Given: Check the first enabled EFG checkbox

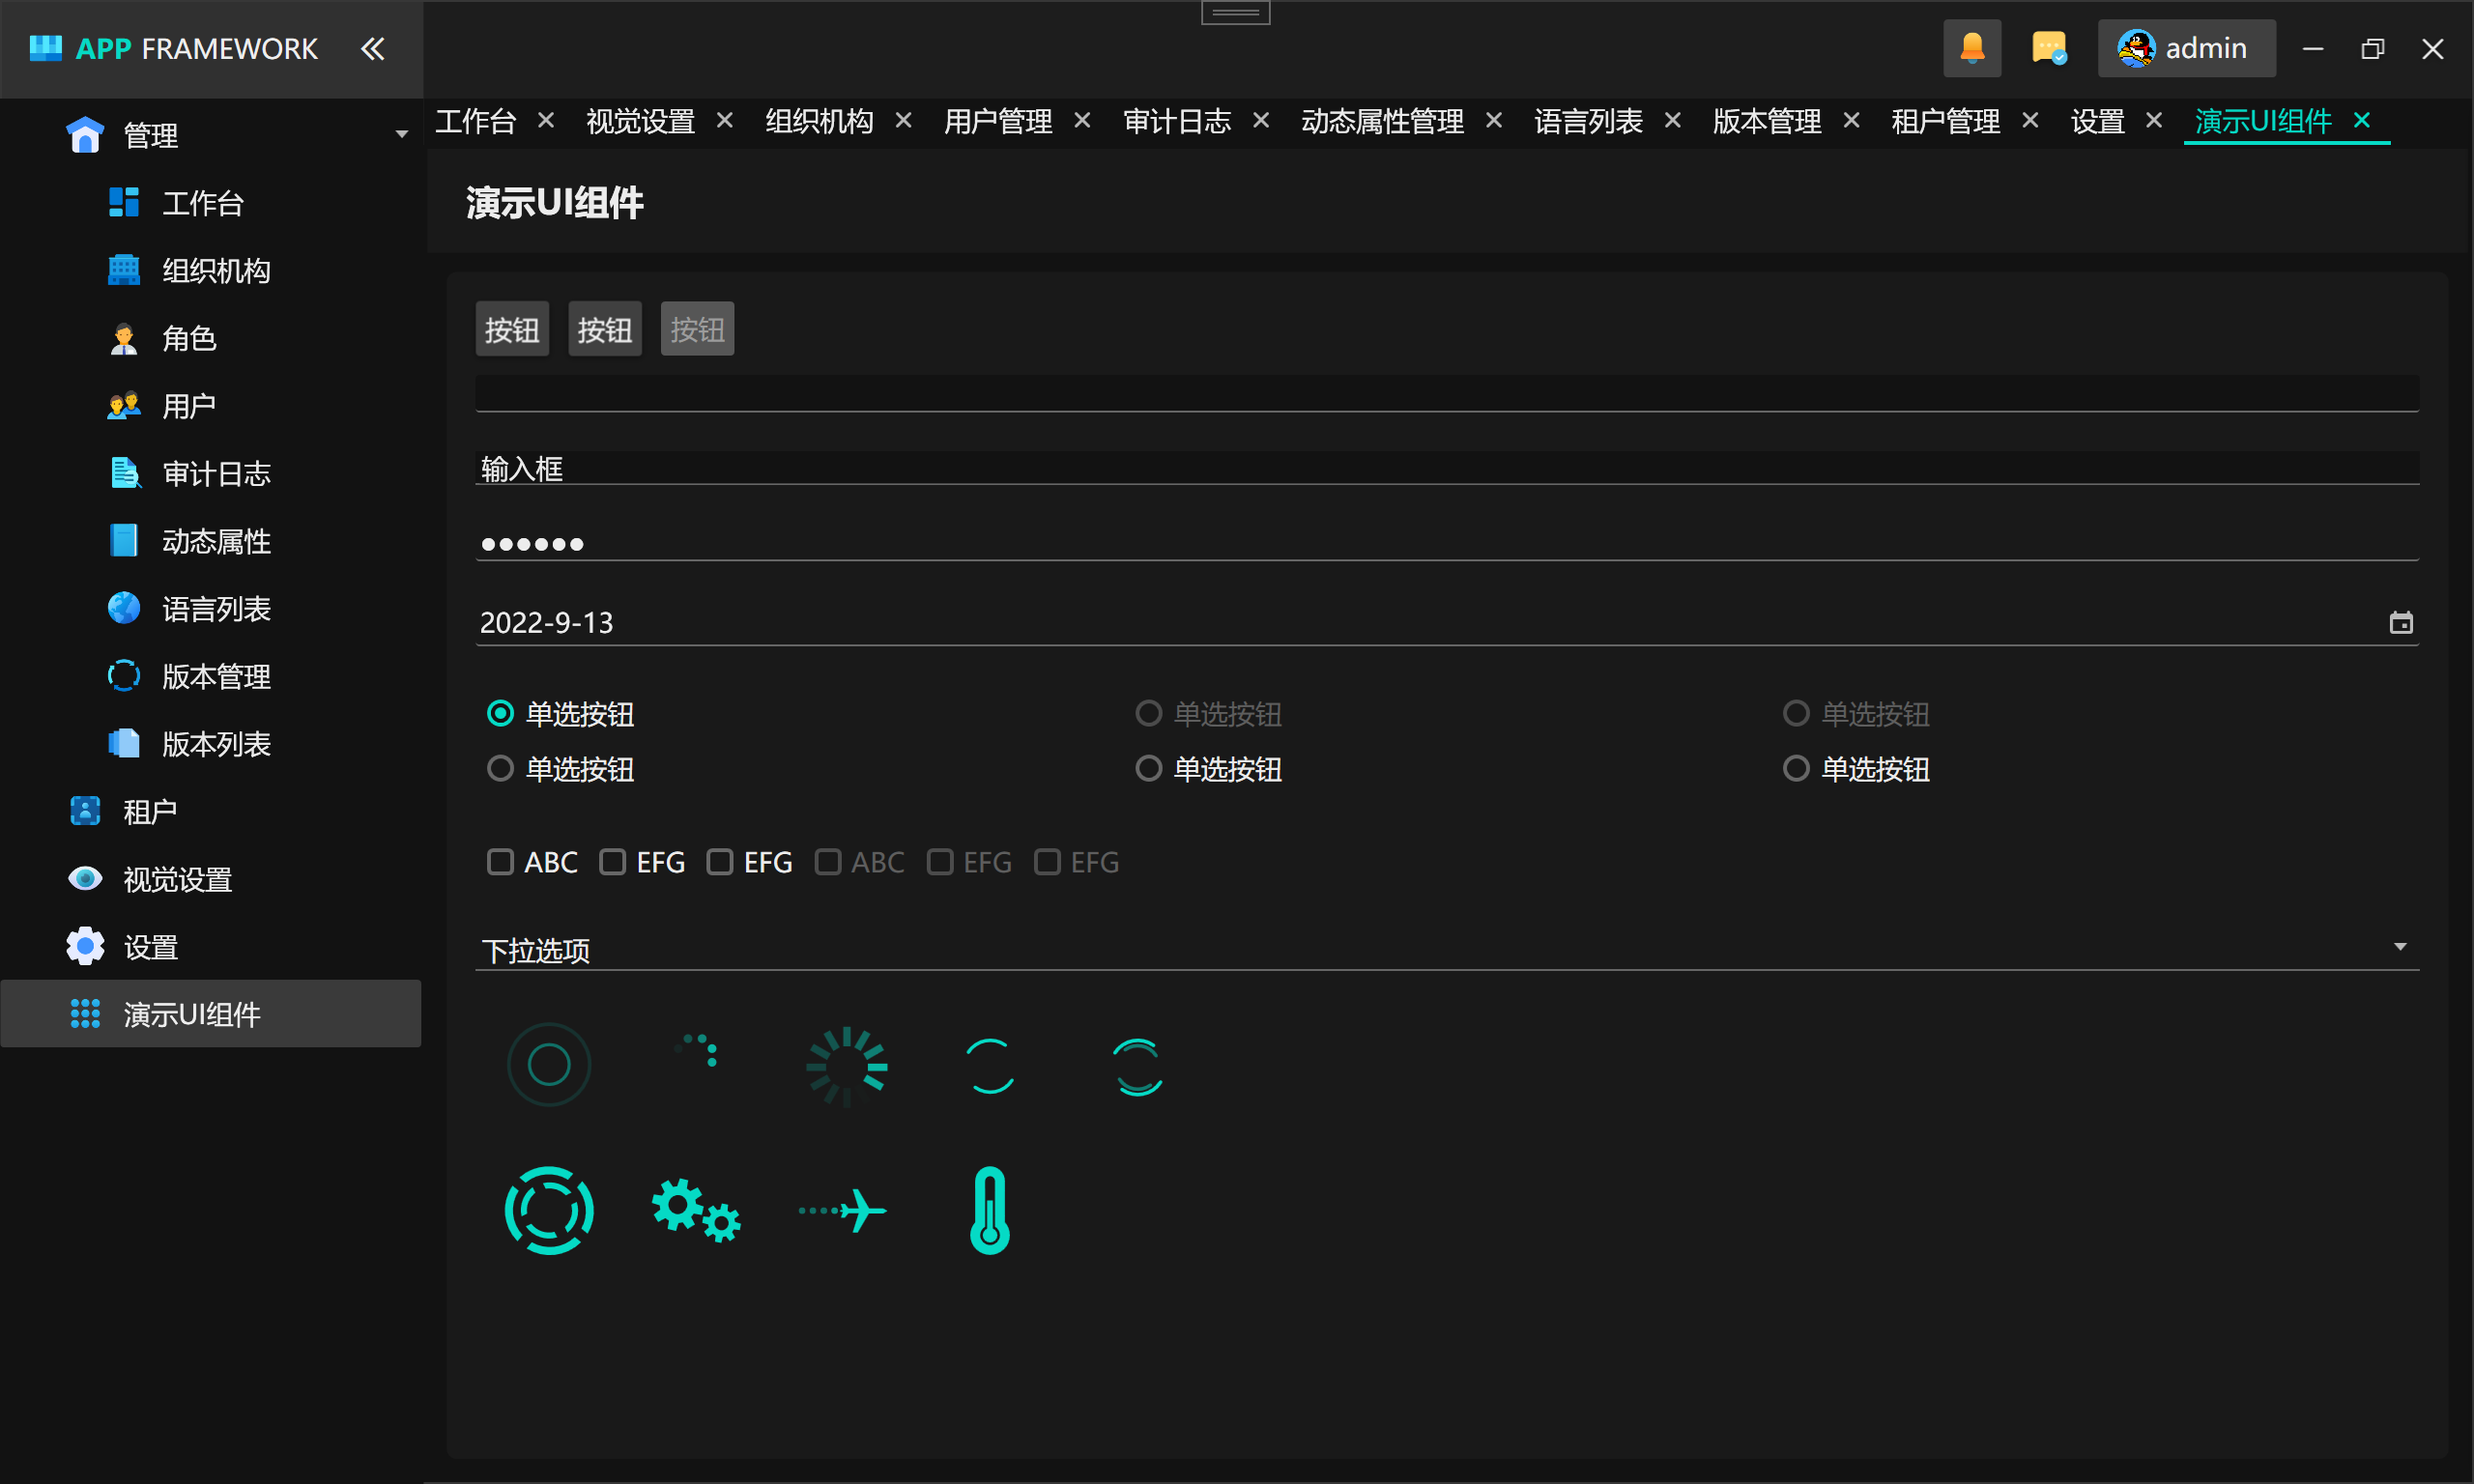Looking at the screenshot, I should pyautogui.click(x=612, y=862).
